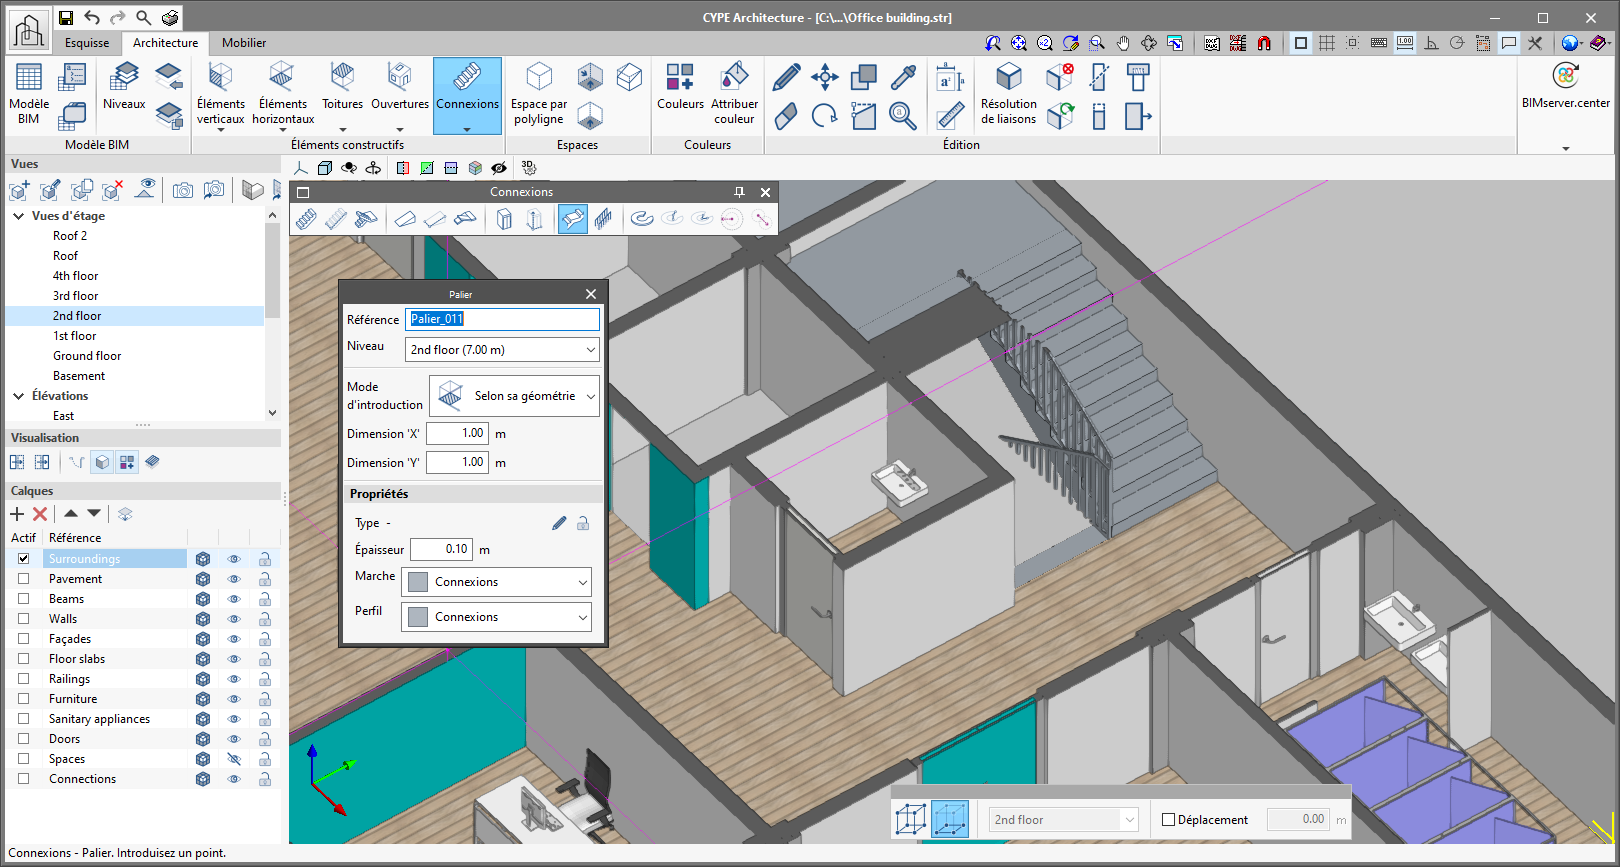Collapse the Vues d'étage tree node

pyautogui.click(x=19, y=216)
